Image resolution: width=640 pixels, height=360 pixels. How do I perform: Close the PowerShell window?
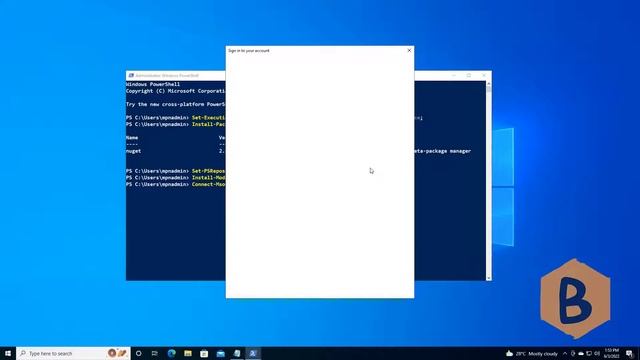(484, 76)
